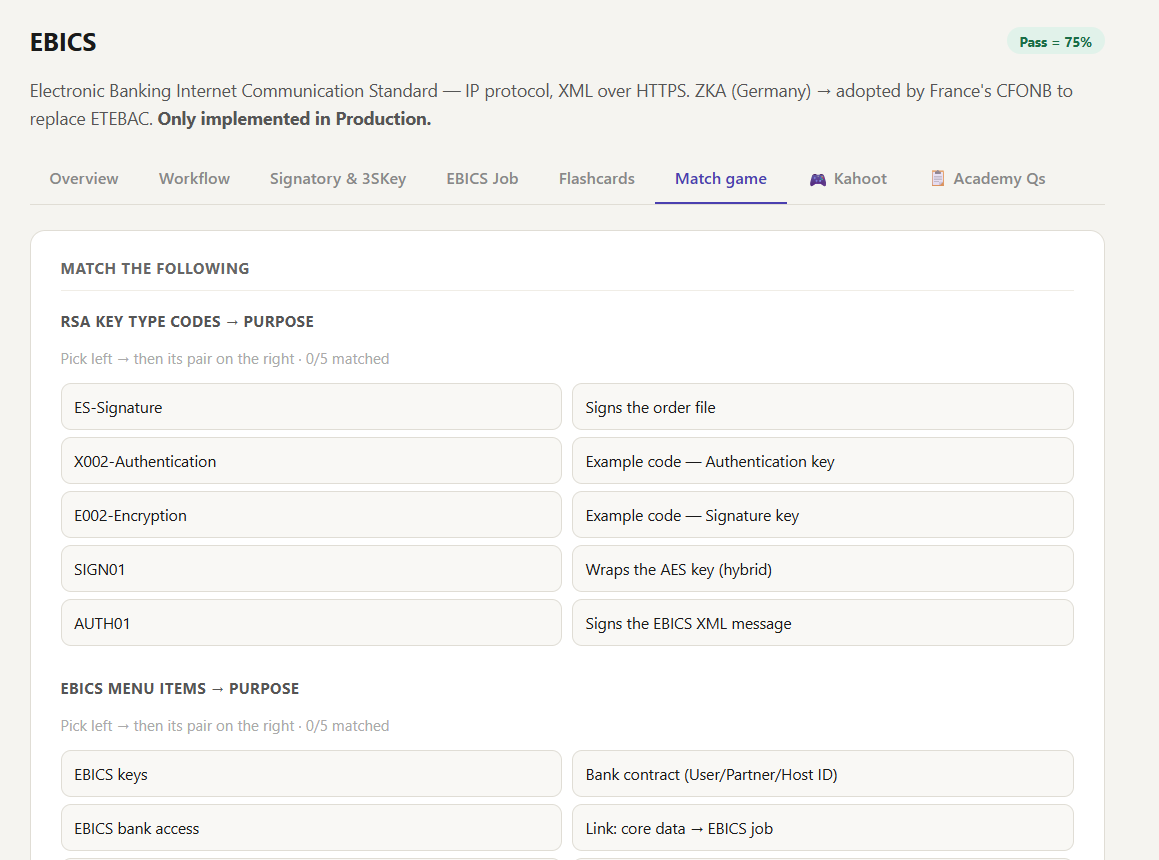This screenshot has width=1159, height=860.
Task: Pick 'Example code — Authentication key' answer
Action: coord(823,461)
